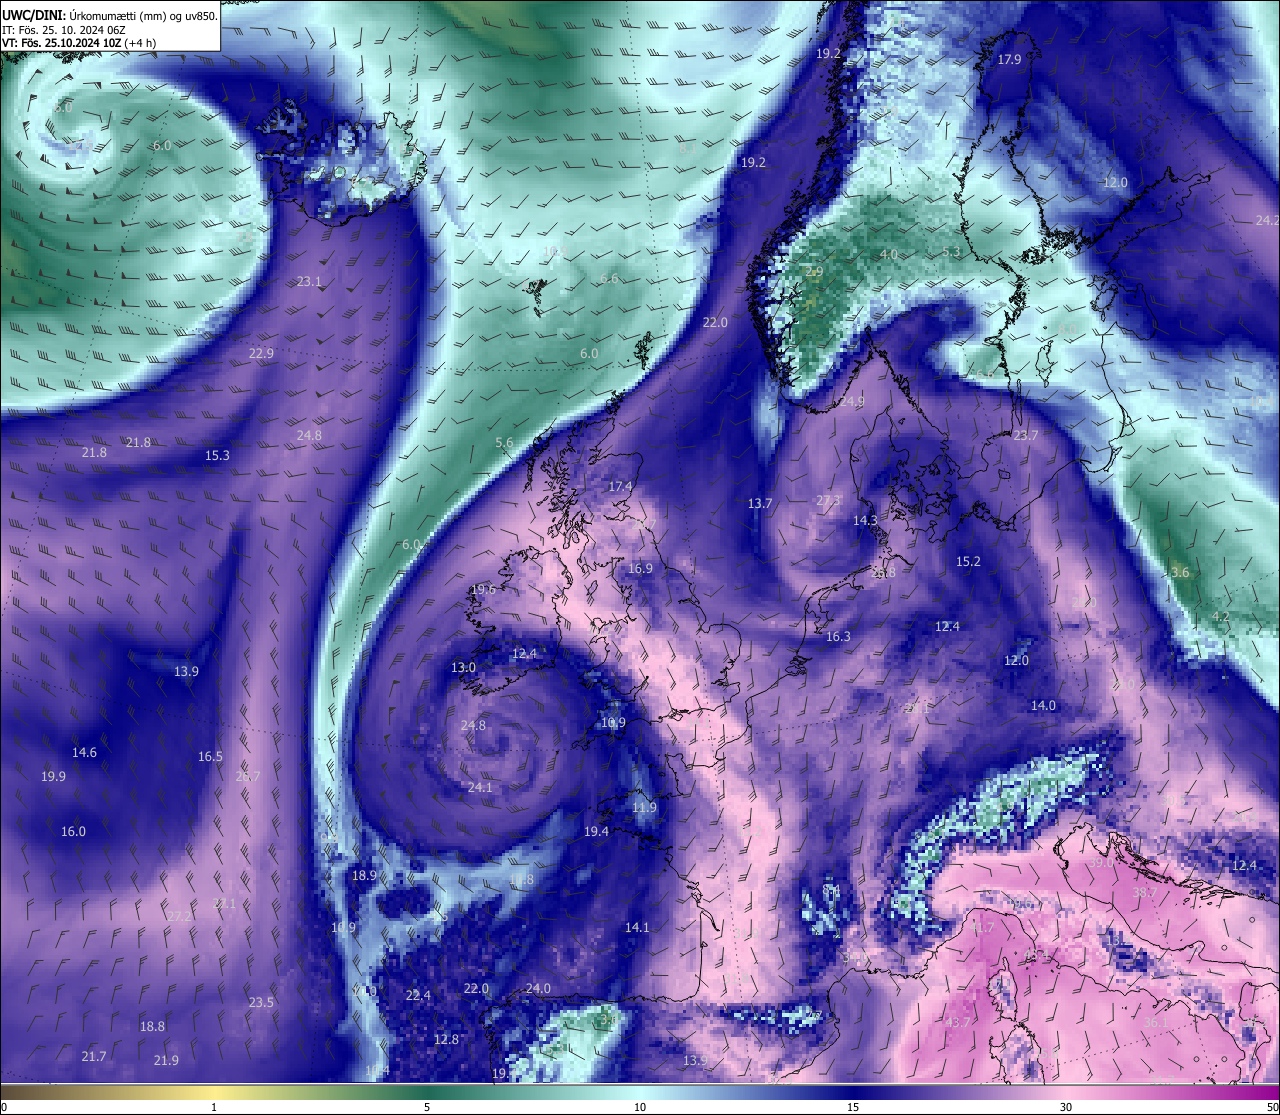
Task: Click the 16.9 value over Britain
Action: (640, 568)
